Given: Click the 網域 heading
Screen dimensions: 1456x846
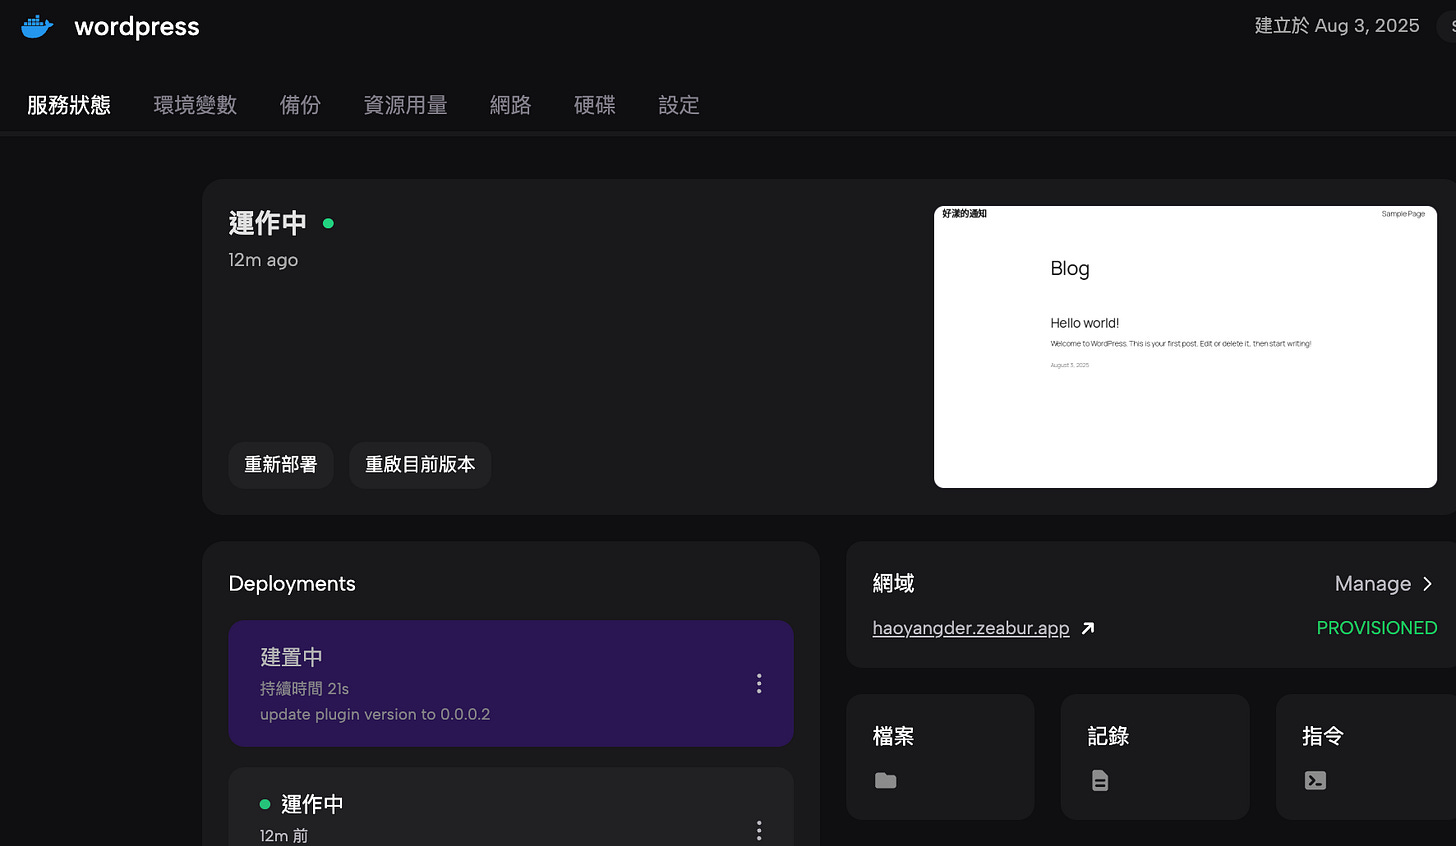Looking at the screenshot, I should pos(893,583).
